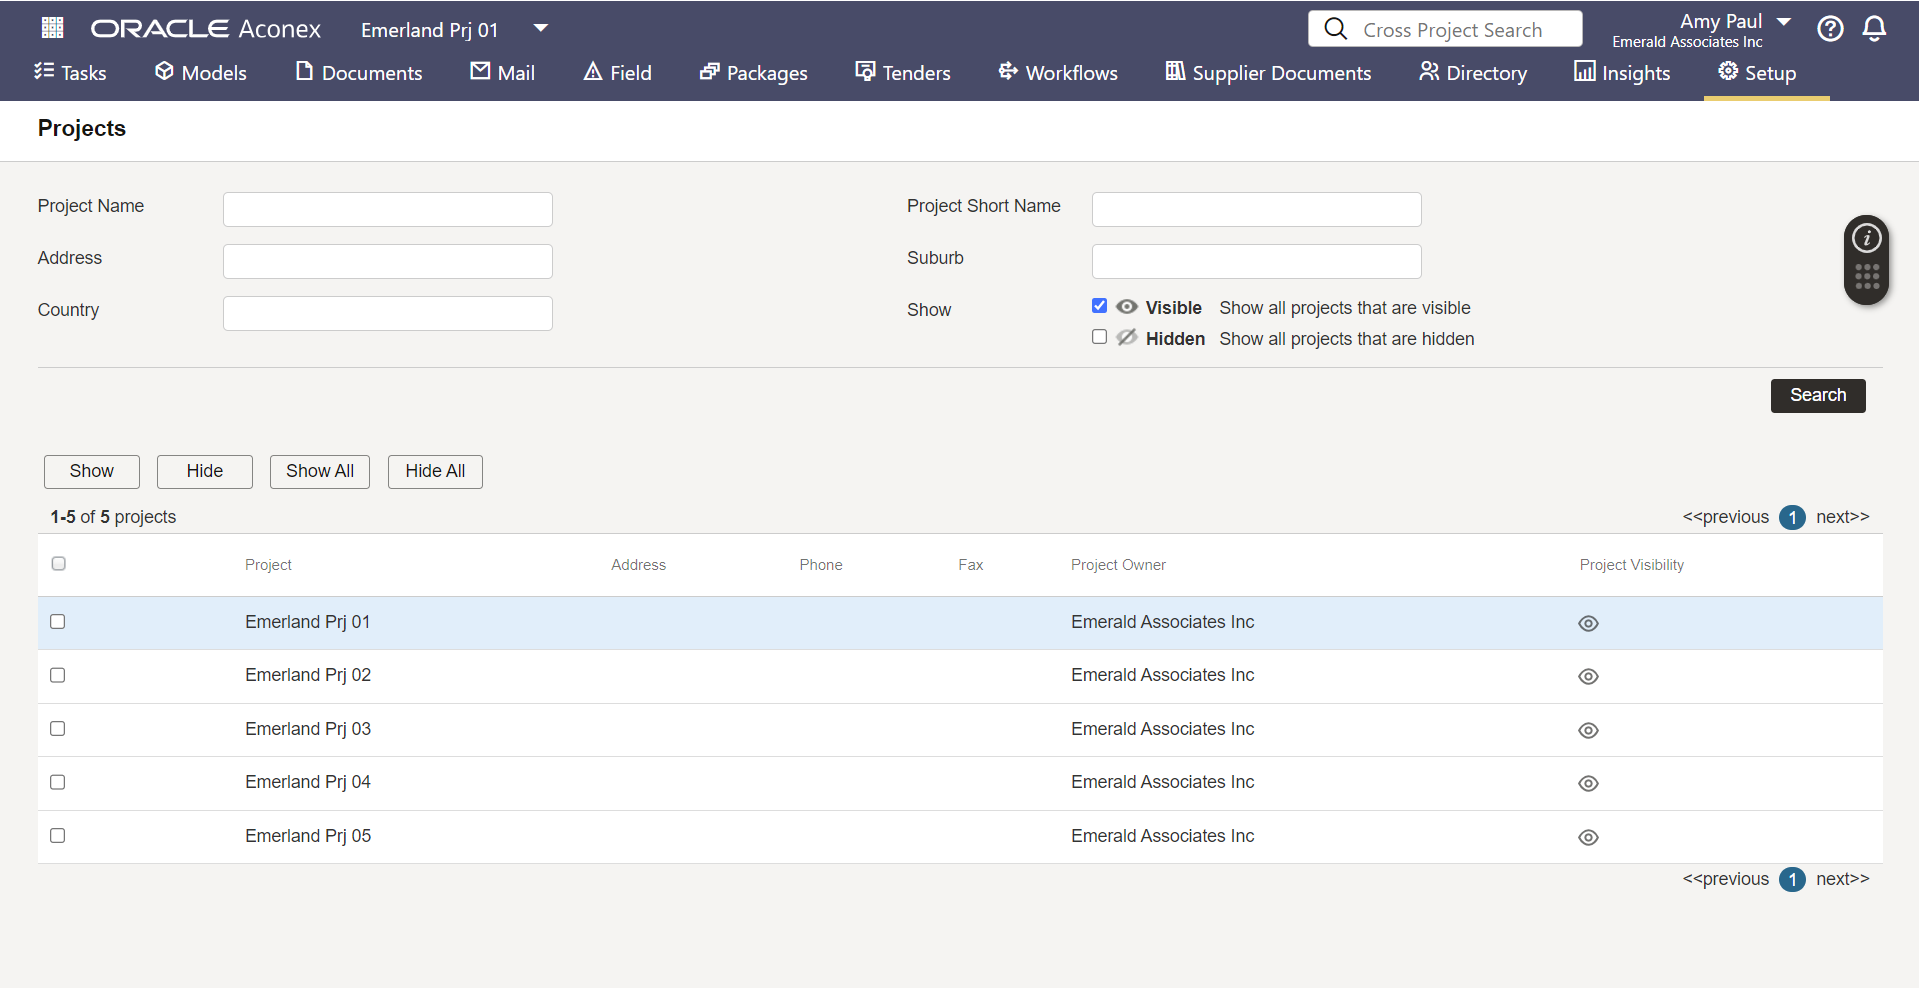The image size is (1919, 988).
Task: Click the floating panel grid dots
Action: [x=1866, y=277]
